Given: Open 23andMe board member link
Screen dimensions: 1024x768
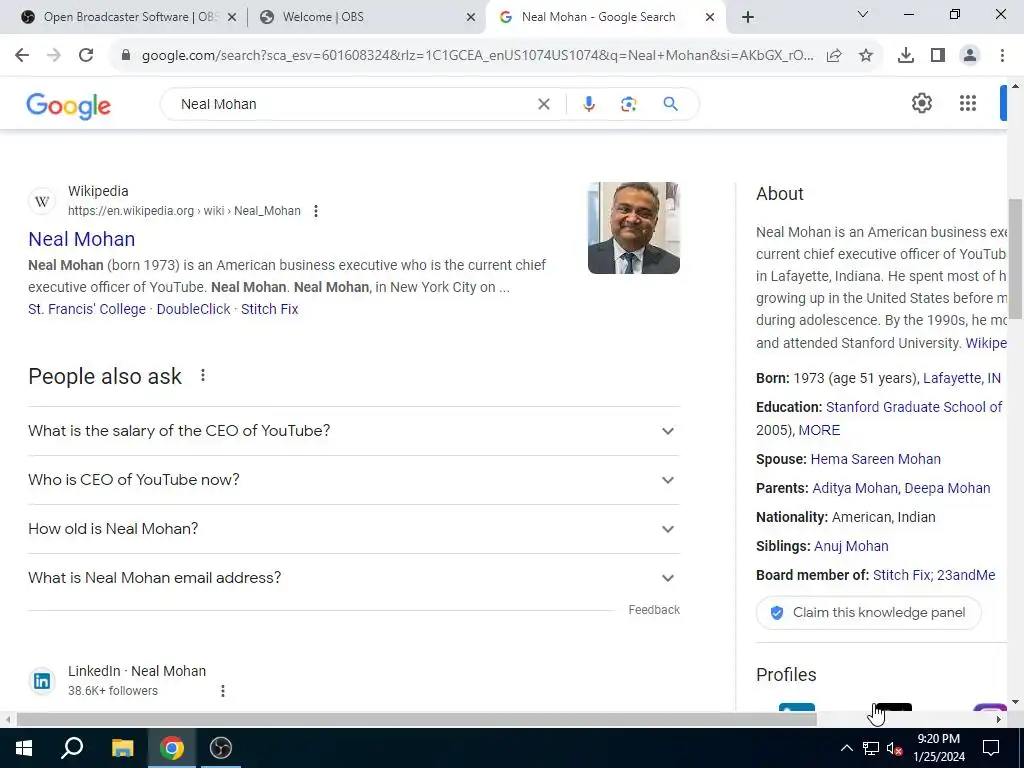Looking at the screenshot, I should pos(966,575).
